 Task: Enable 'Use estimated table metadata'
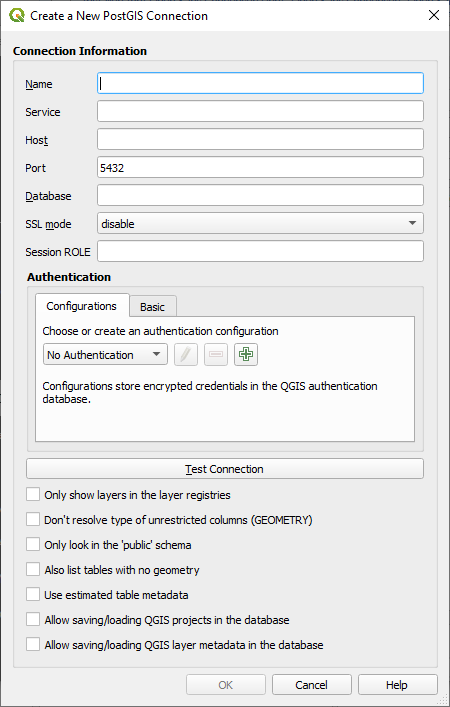[x=33, y=594]
